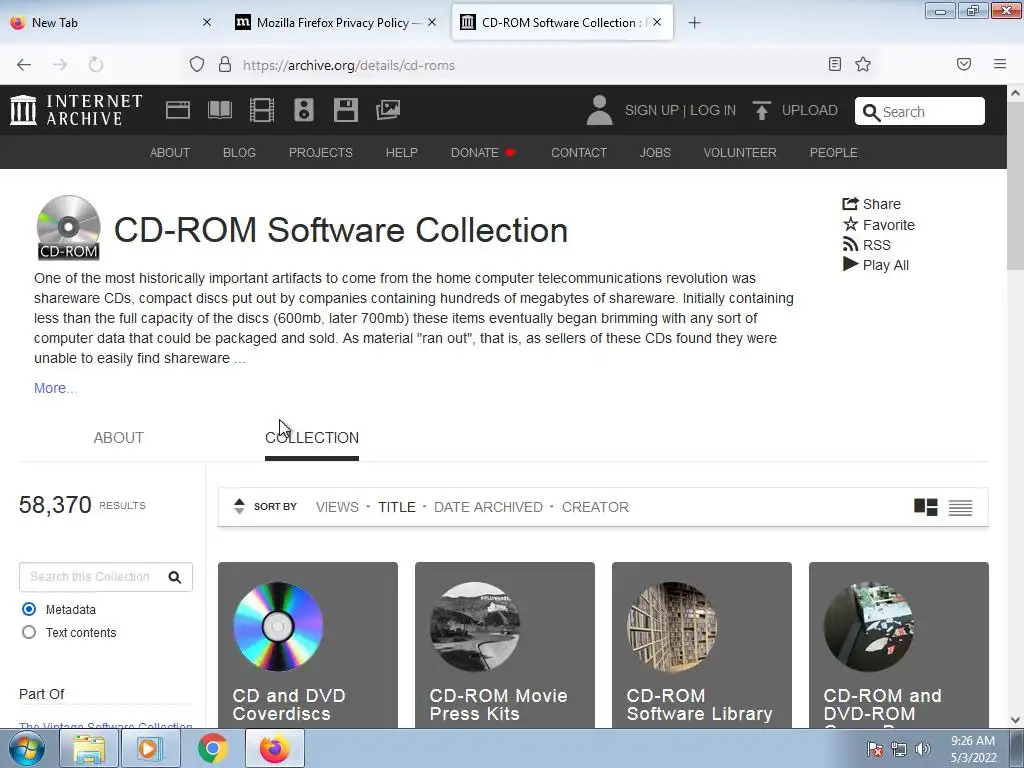Open the BLOG nav menu item
Image resolution: width=1024 pixels, height=768 pixels.
(x=239, y=152)
